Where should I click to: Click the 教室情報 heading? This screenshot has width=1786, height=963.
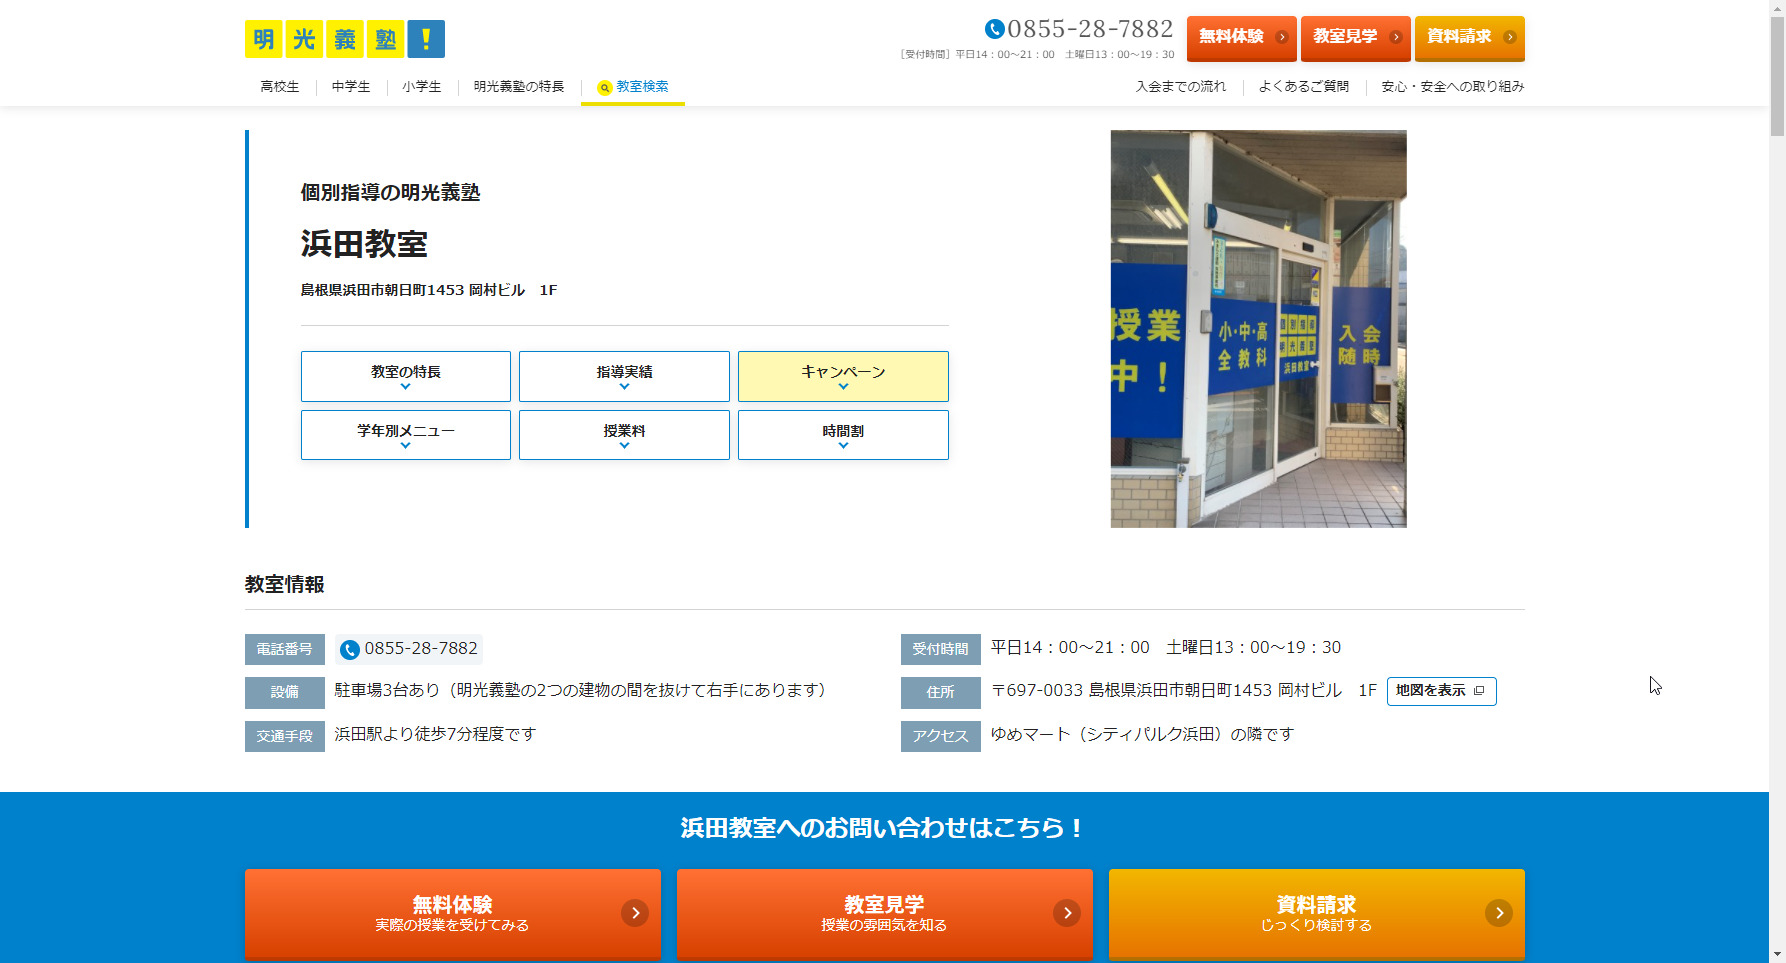(x=285, y=584)
